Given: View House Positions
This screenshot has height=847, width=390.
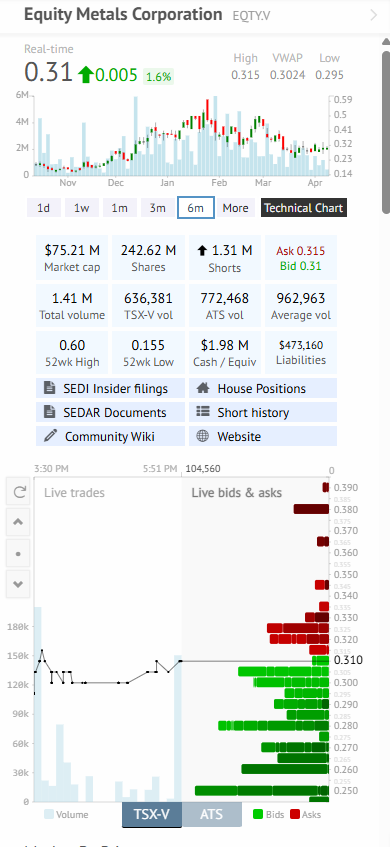Looking at the screenshot, I should tap(263, 388).
